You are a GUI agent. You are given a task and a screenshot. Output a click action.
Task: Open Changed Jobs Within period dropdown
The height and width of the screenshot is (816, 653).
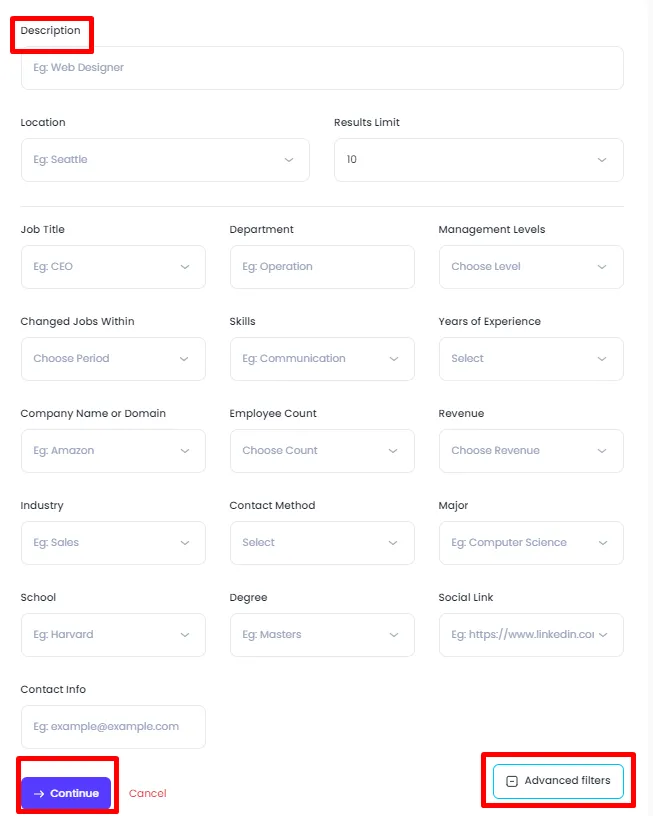(113, 359)
